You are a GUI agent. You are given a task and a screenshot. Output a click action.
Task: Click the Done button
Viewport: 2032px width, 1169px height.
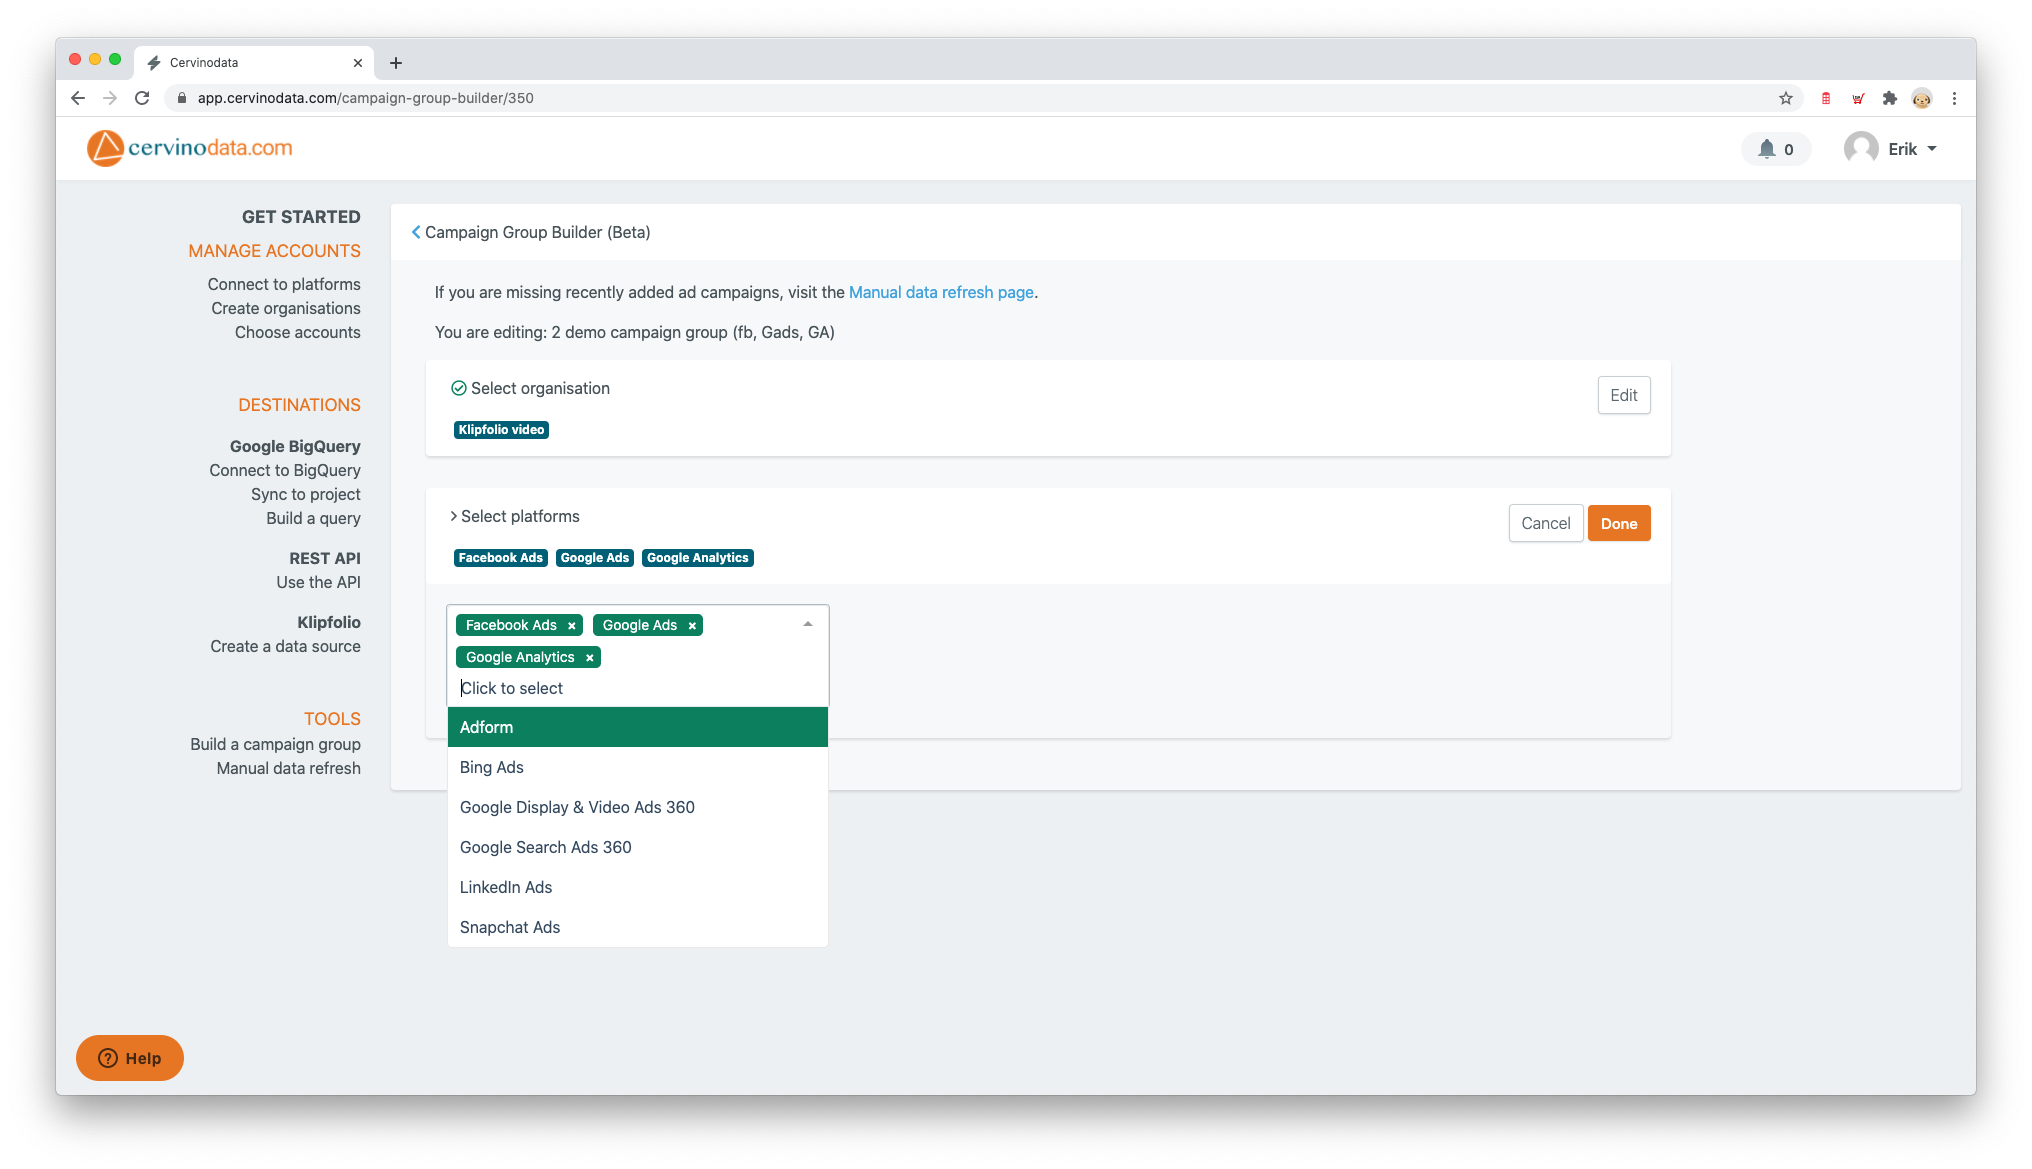tap(1619, 523)
